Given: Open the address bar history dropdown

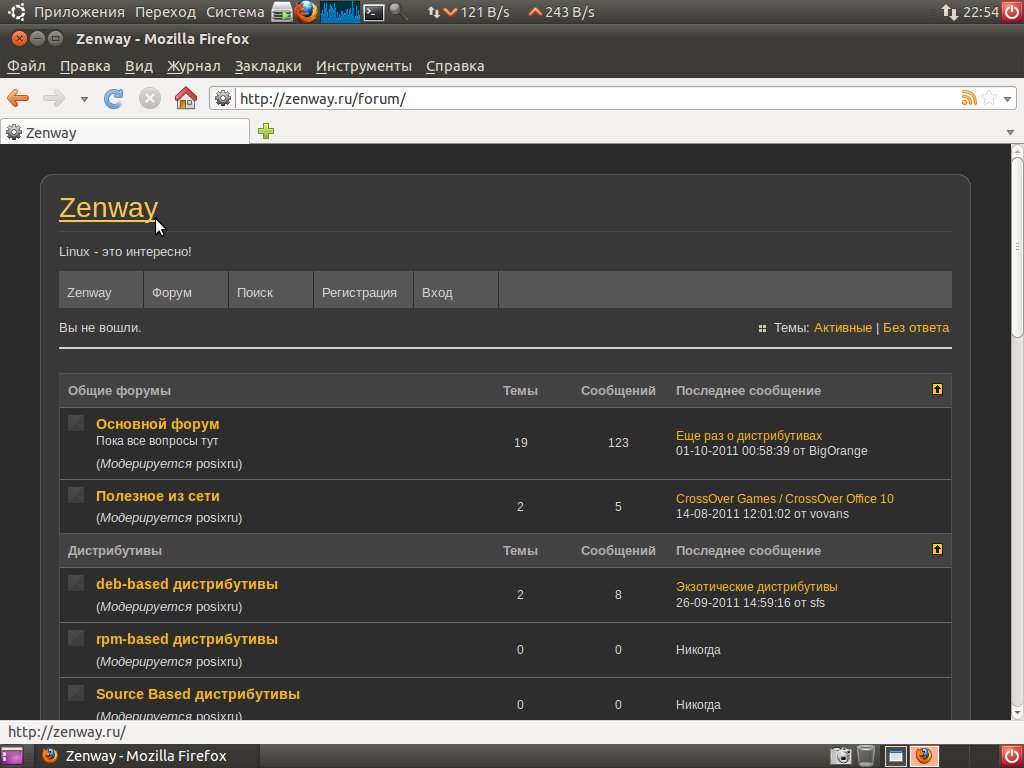Looking at the screenshot, I should click(x=1008, y=99).
